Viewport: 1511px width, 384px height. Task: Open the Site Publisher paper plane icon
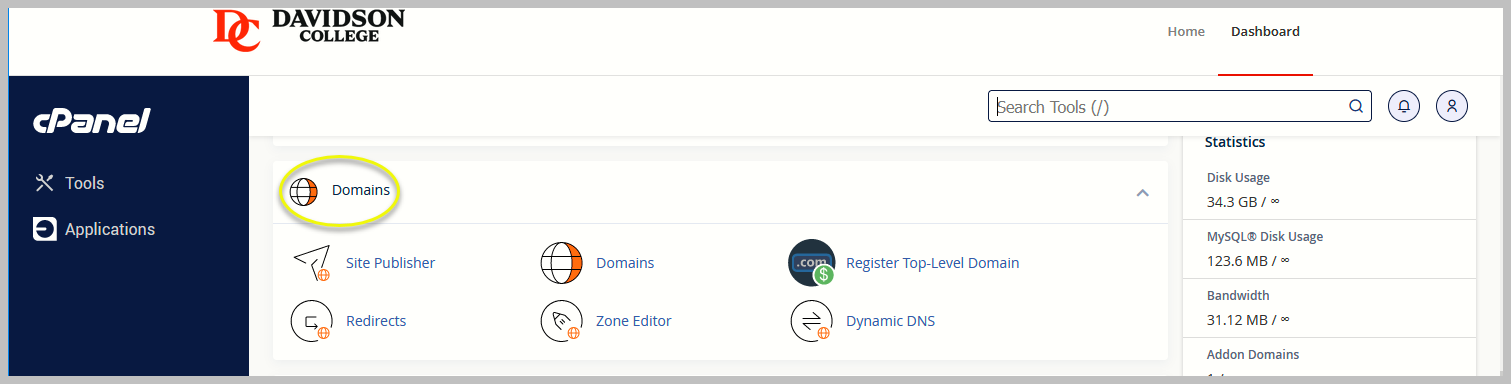311,263
